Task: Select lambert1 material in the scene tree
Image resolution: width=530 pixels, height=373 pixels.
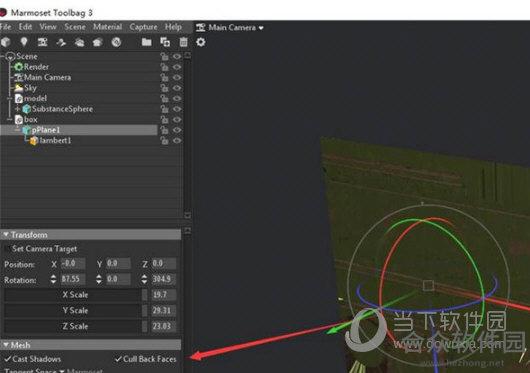Action: [x=55, y=141]
